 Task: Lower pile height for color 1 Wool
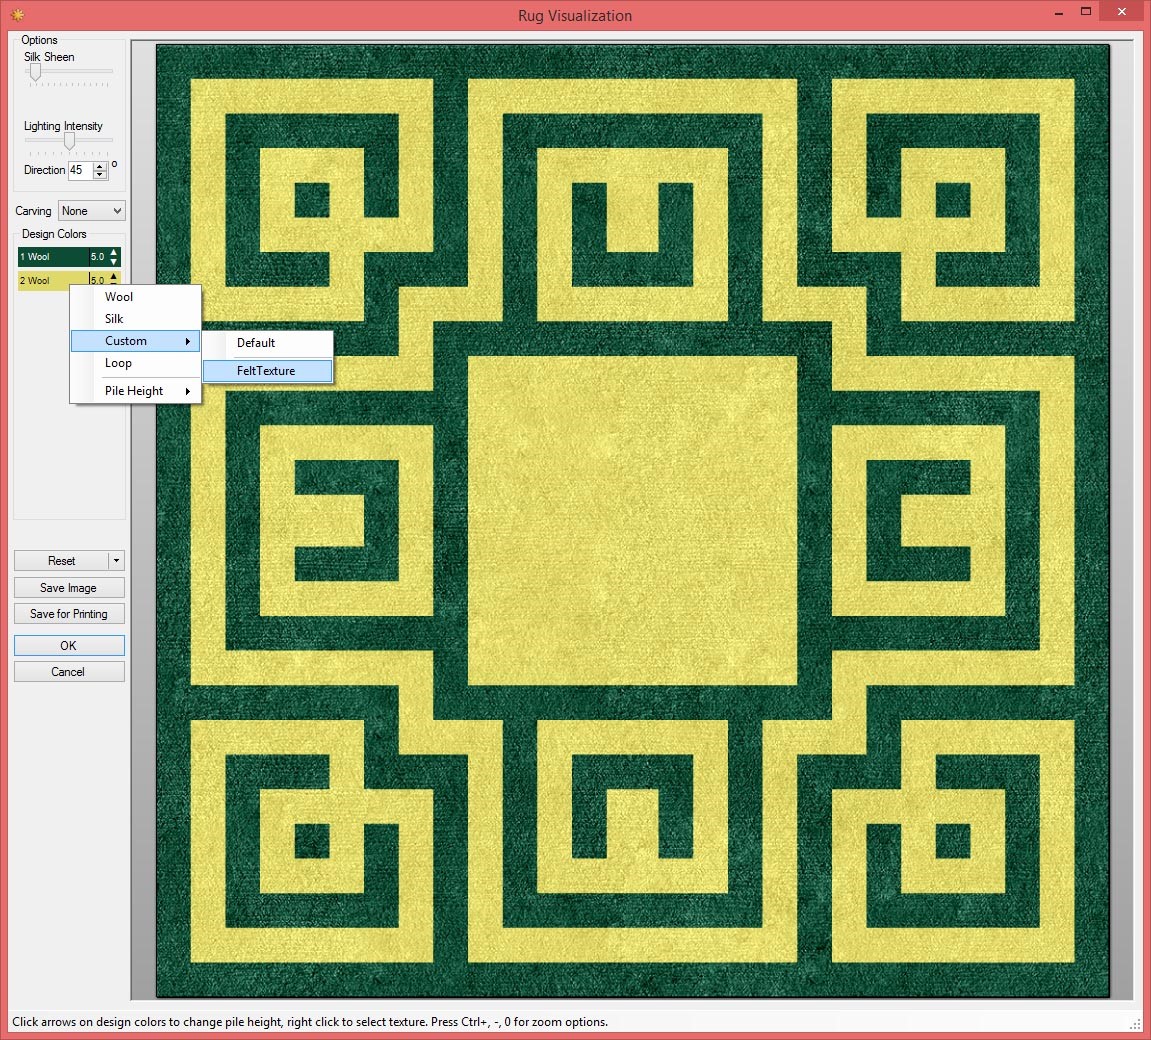[x=113, y=262]
